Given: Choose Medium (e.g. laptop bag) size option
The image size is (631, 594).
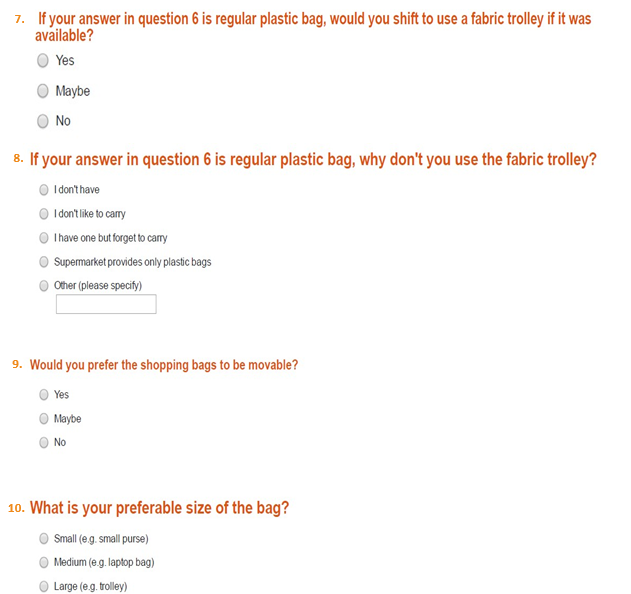Looking at the screenshot, I should pyautogui.click(x=43, y=562).
